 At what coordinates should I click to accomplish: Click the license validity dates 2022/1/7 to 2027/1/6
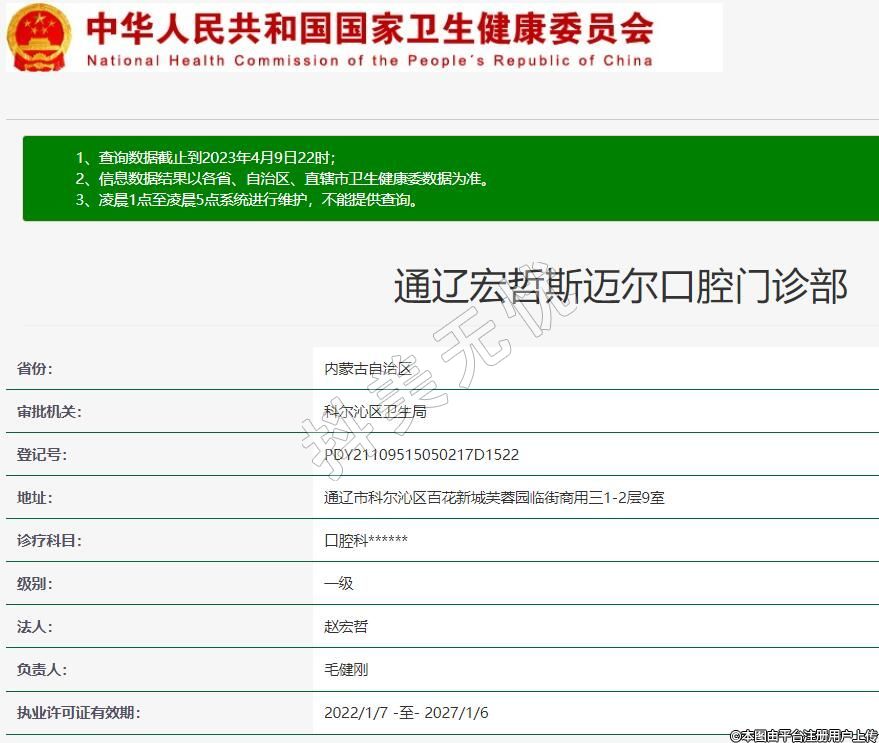pyautogui.click(x=406, y=713)
